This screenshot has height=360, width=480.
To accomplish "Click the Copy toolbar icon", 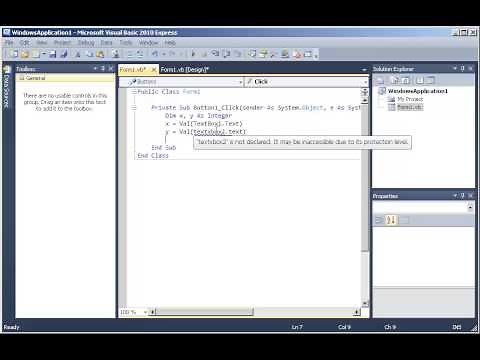I will click(89, 54).
